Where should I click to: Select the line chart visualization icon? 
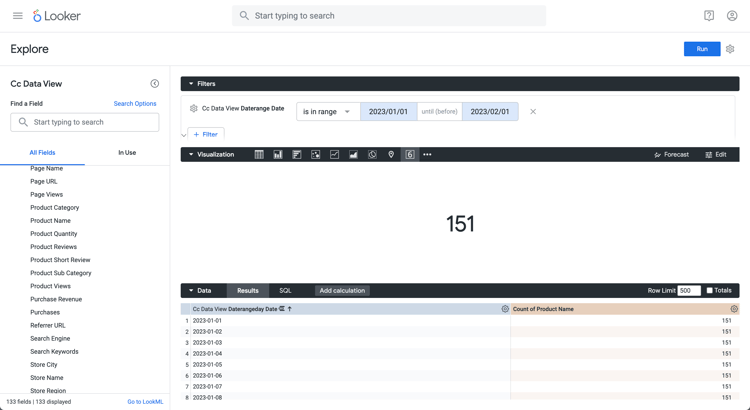tap(334, 155)
